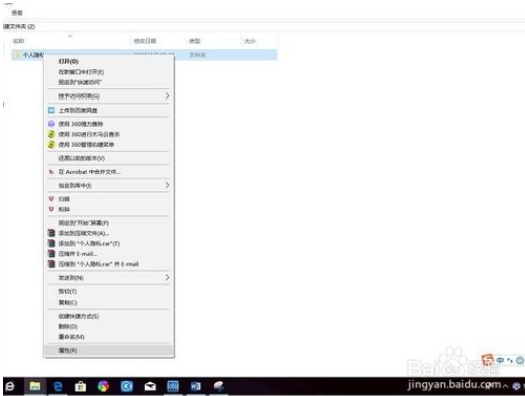Click the 360 trojan cloud scan icon

click(x=51, y=134)
